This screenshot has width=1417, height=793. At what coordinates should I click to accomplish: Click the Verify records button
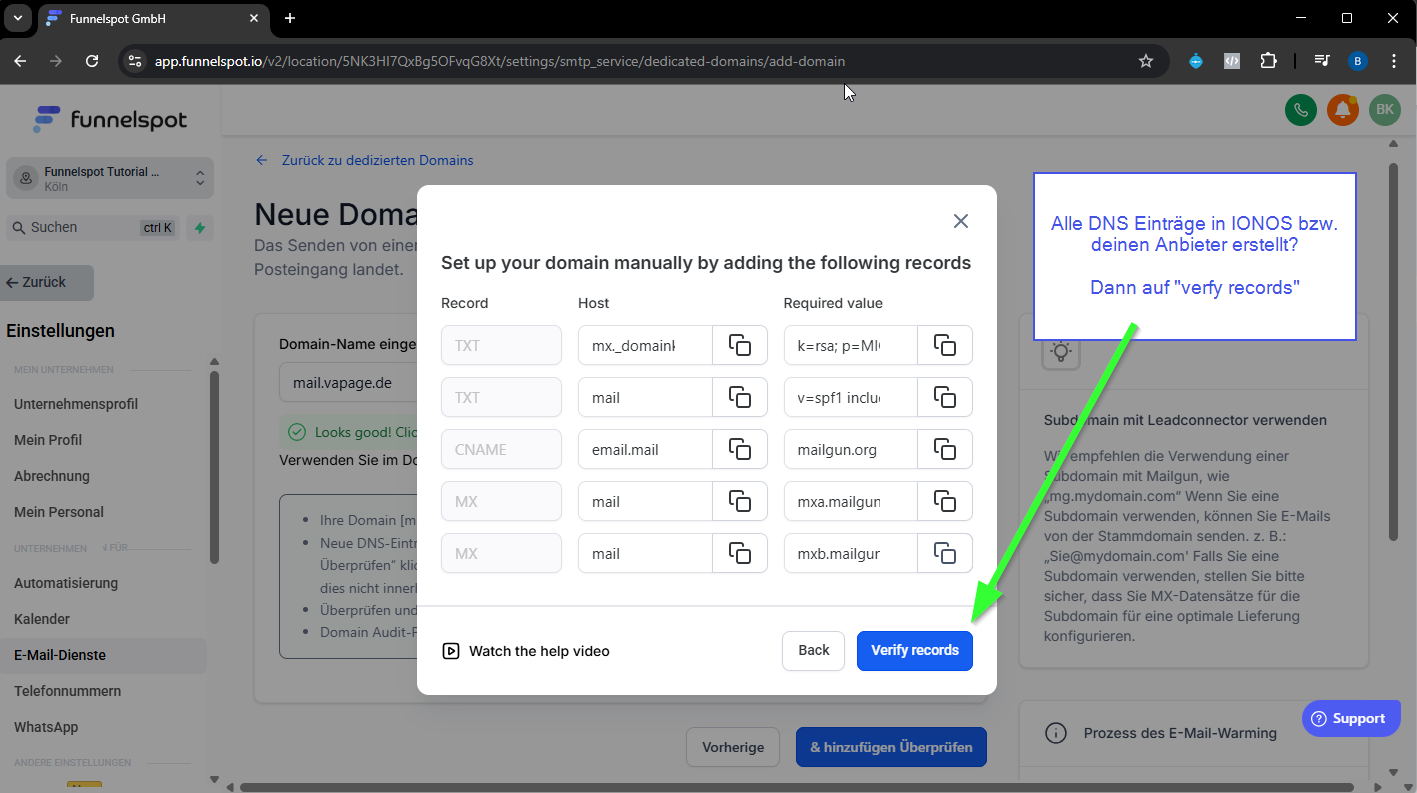(x=915, y=650)
